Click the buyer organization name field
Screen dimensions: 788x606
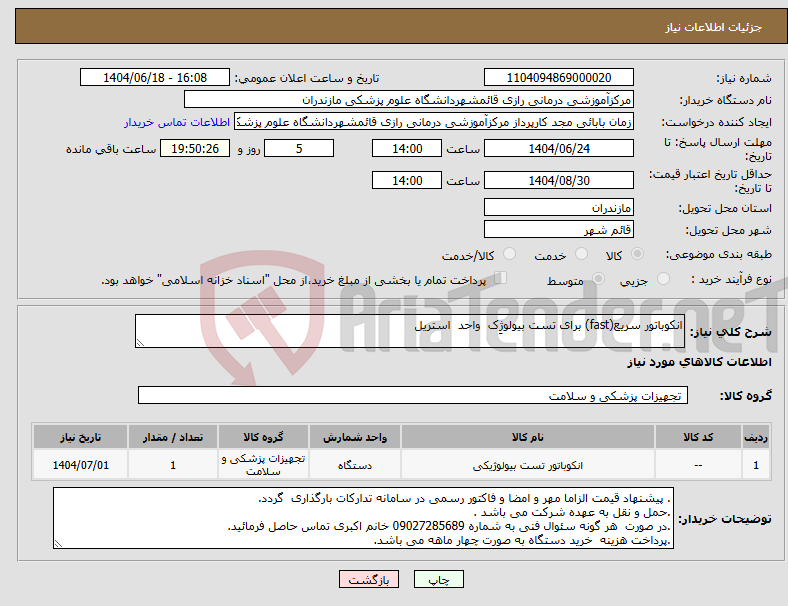click(409, 99)
